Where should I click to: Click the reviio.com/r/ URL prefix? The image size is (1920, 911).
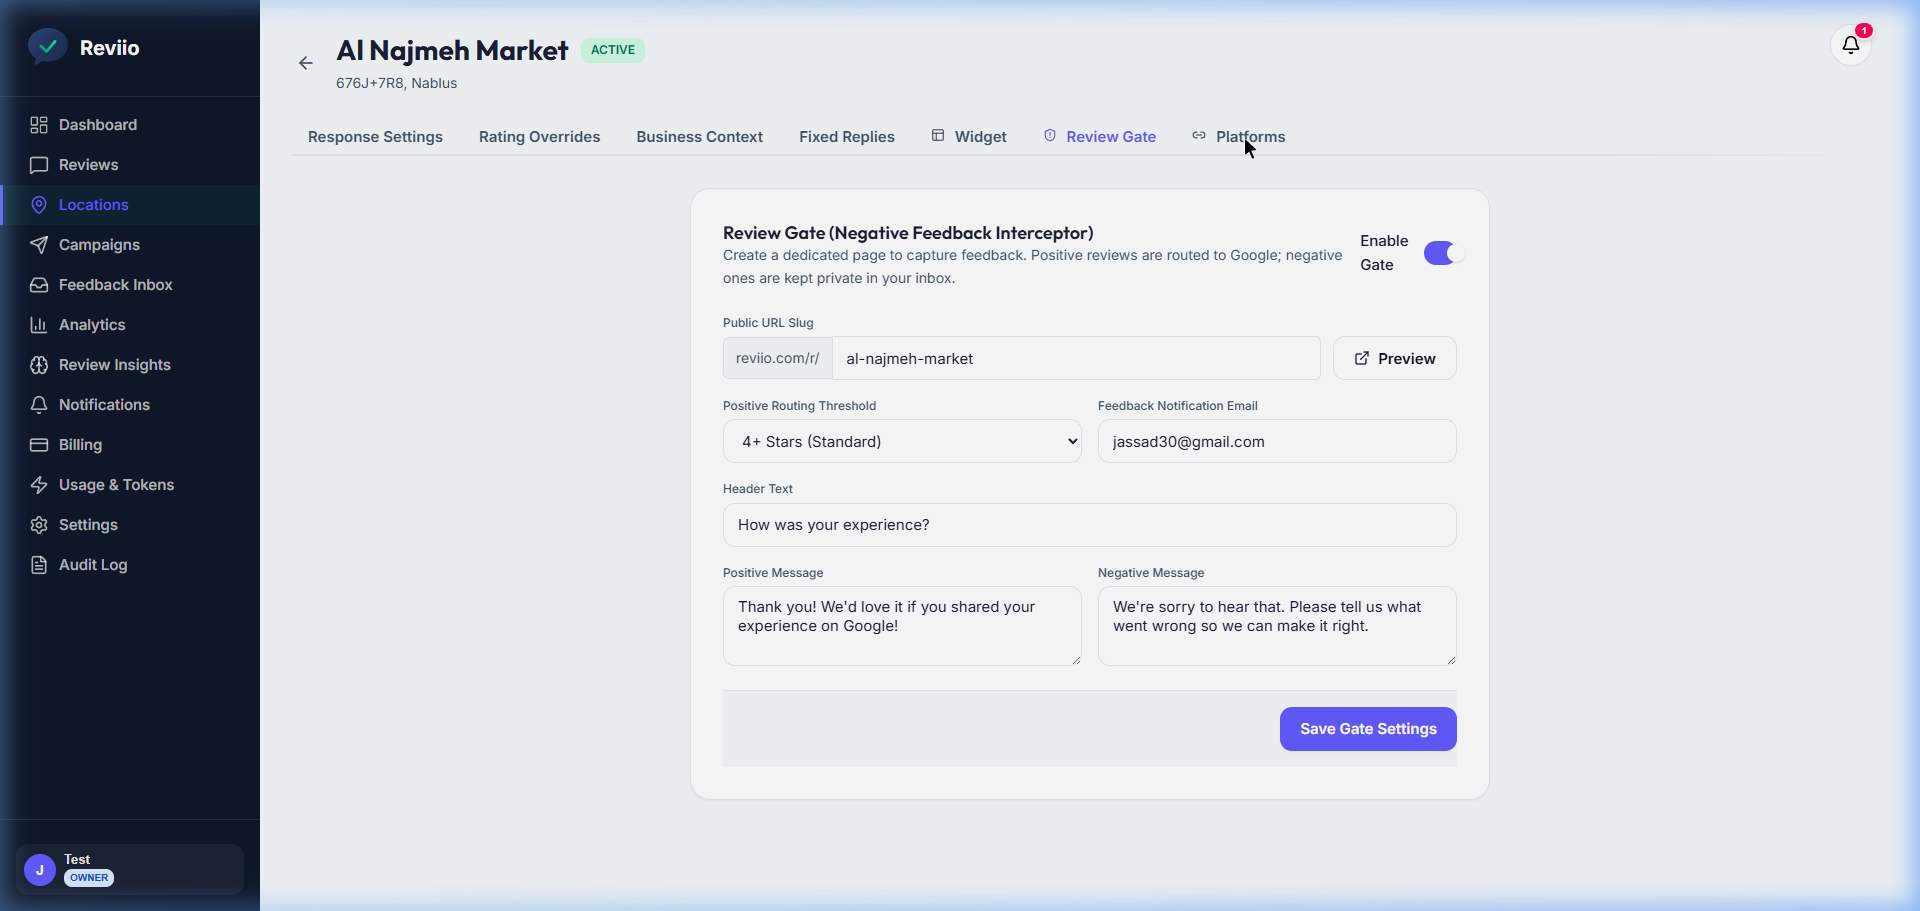777,358
